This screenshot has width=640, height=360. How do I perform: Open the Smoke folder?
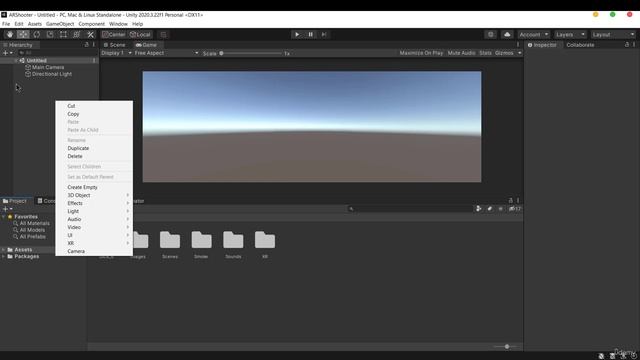[201, 244]
